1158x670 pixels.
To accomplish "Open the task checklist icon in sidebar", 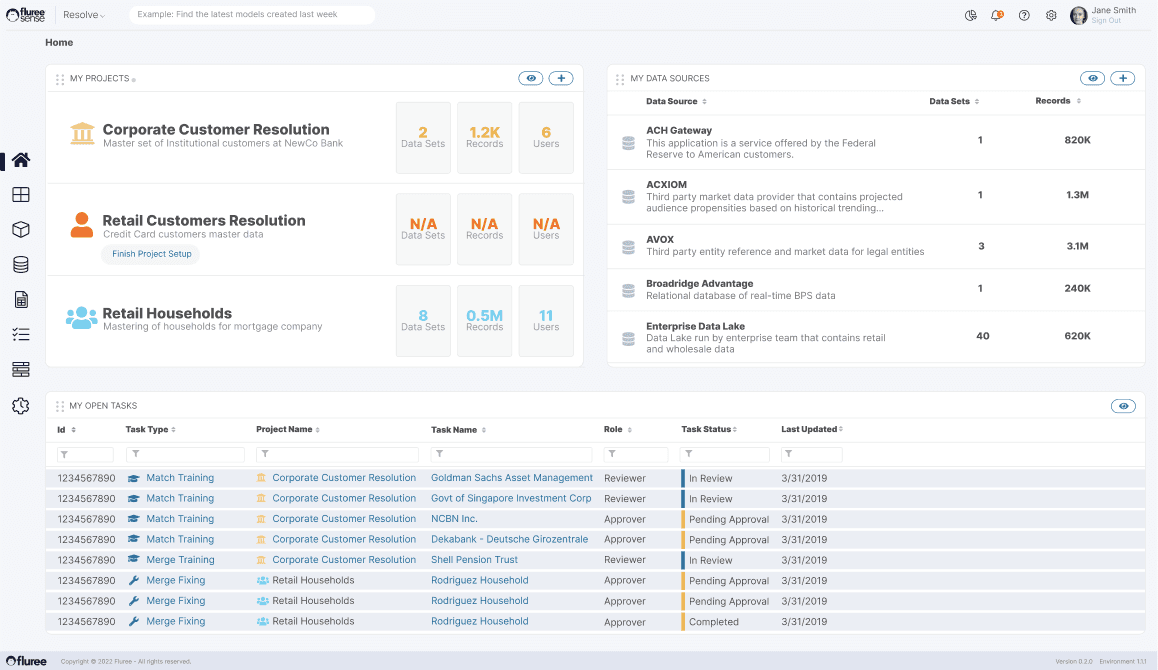I will click(21, 335).
